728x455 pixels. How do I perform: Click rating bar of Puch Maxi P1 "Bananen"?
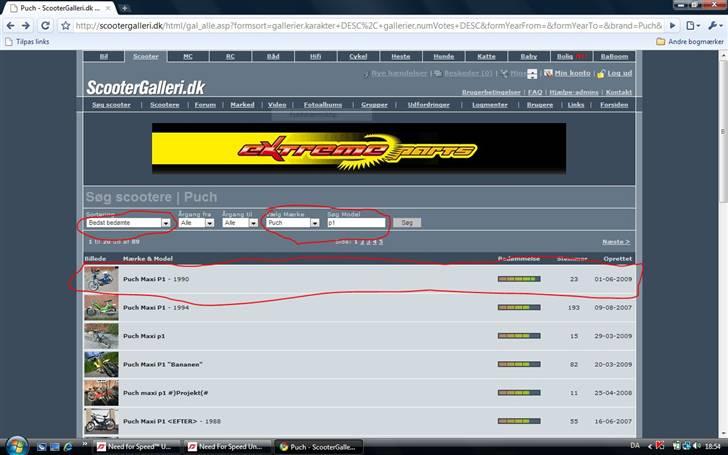[x=519, y=364]
